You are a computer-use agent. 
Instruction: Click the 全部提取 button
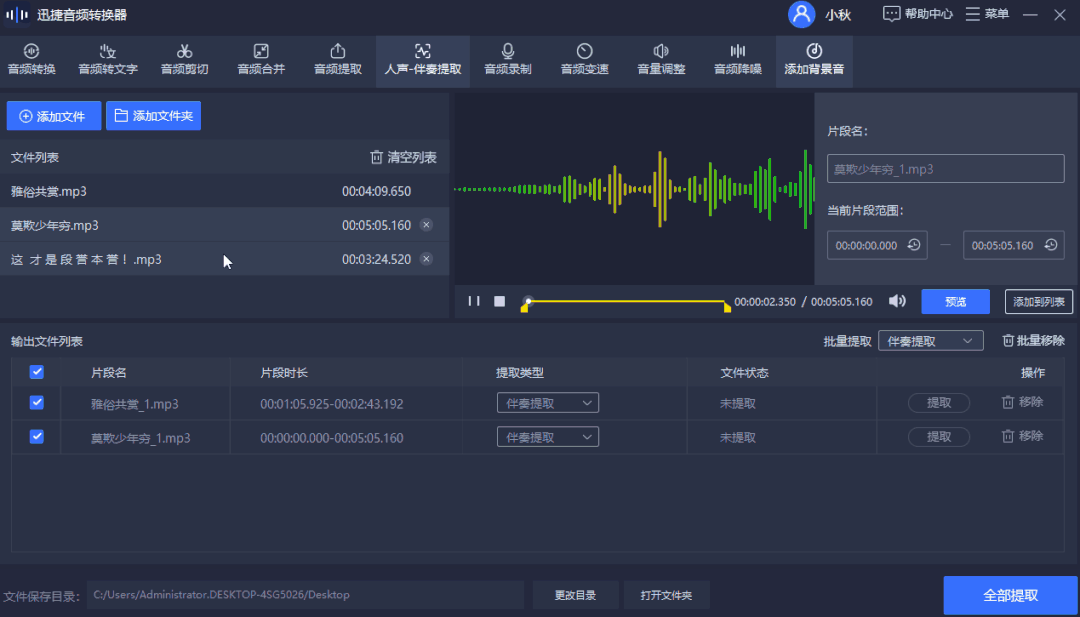coord(1010,596)
